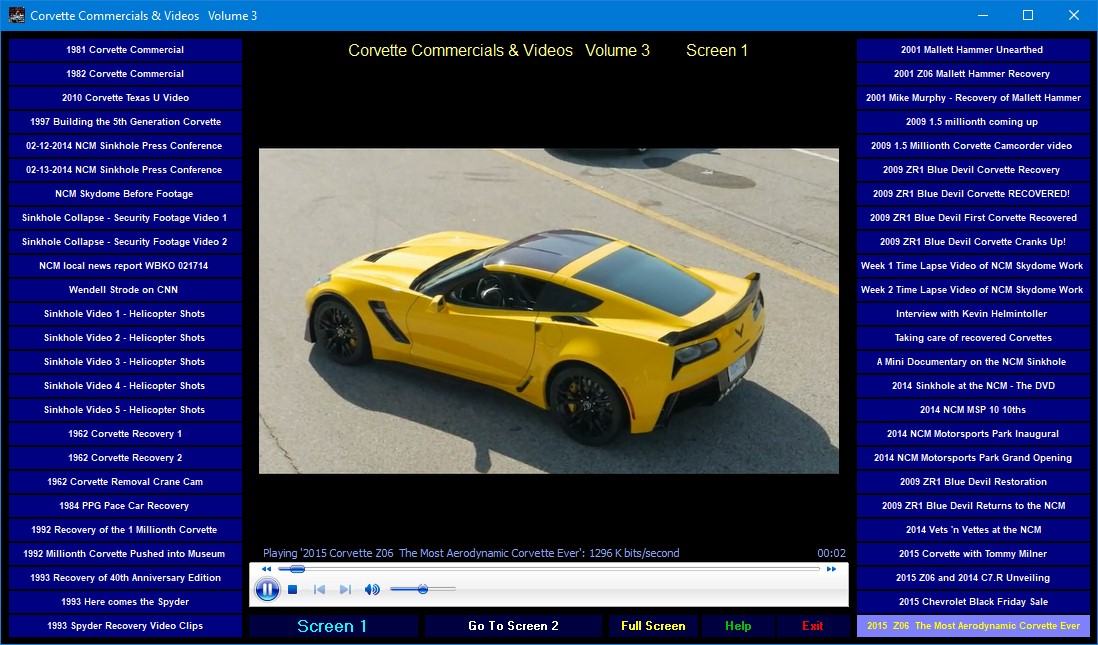Screen dimensions: 1098x645
Task: Open 1962 Corvette Recovery 2
Action: point(125,457)
